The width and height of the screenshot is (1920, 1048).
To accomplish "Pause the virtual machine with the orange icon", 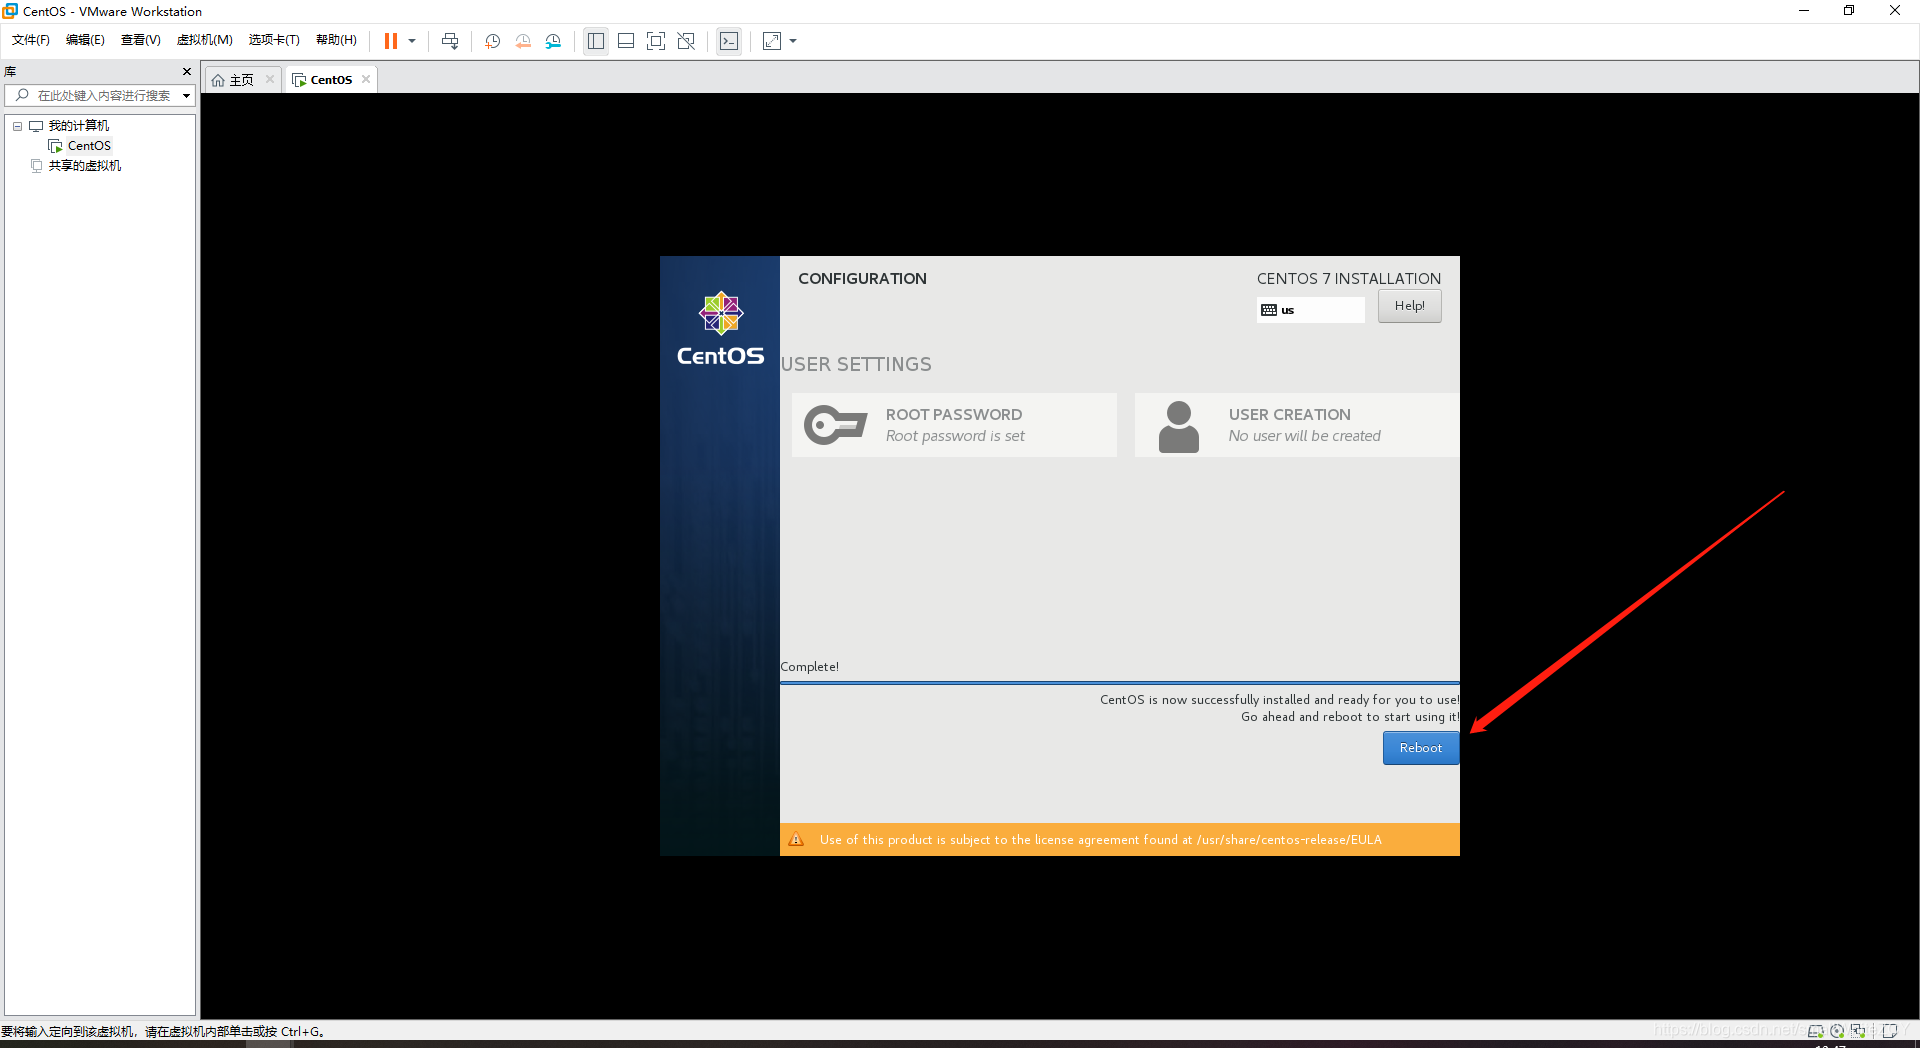I will click(391, 41).
